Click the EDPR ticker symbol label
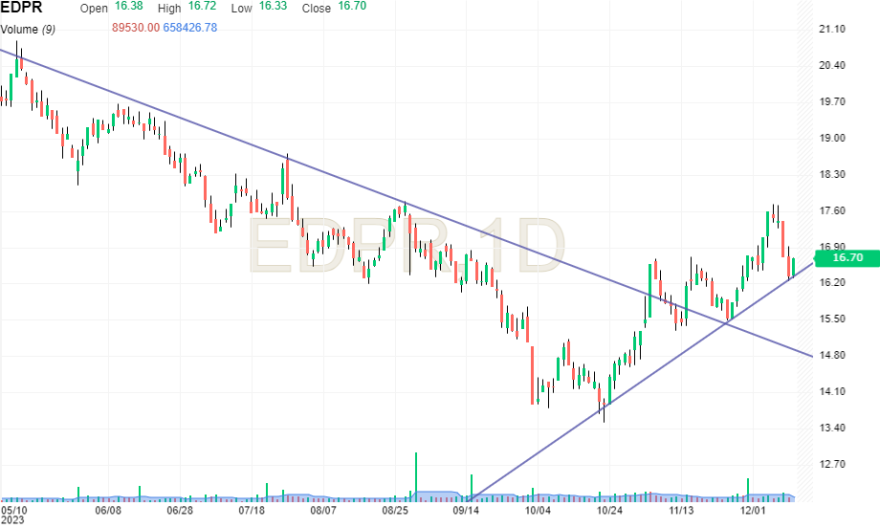 coord(21,8)
